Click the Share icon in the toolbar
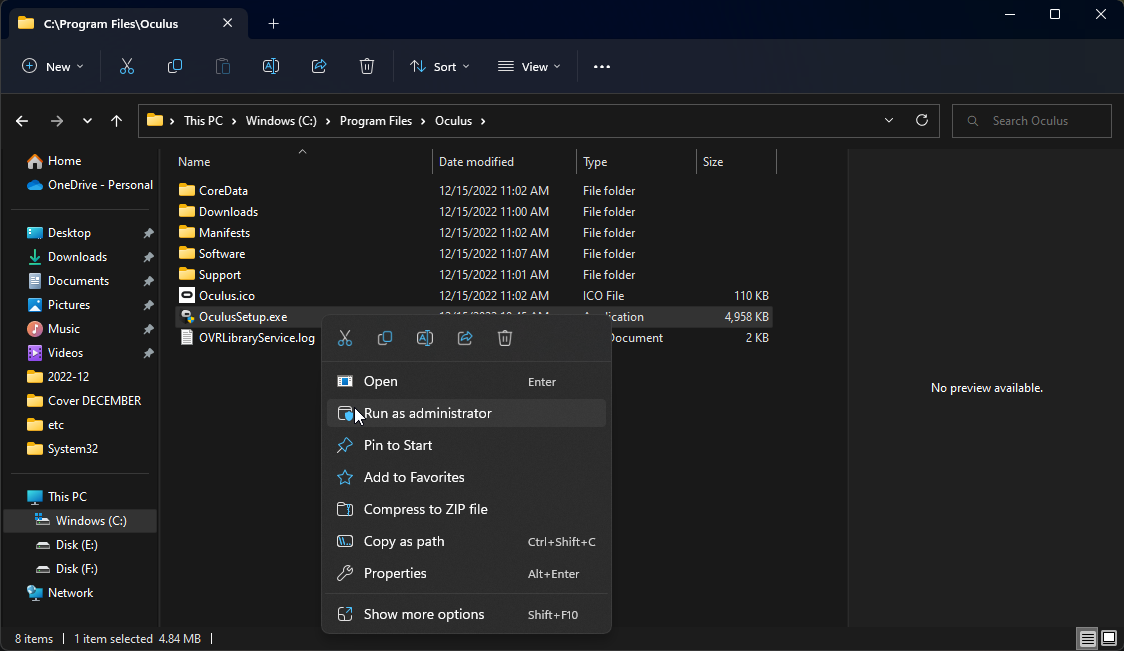 click(319, 67)
